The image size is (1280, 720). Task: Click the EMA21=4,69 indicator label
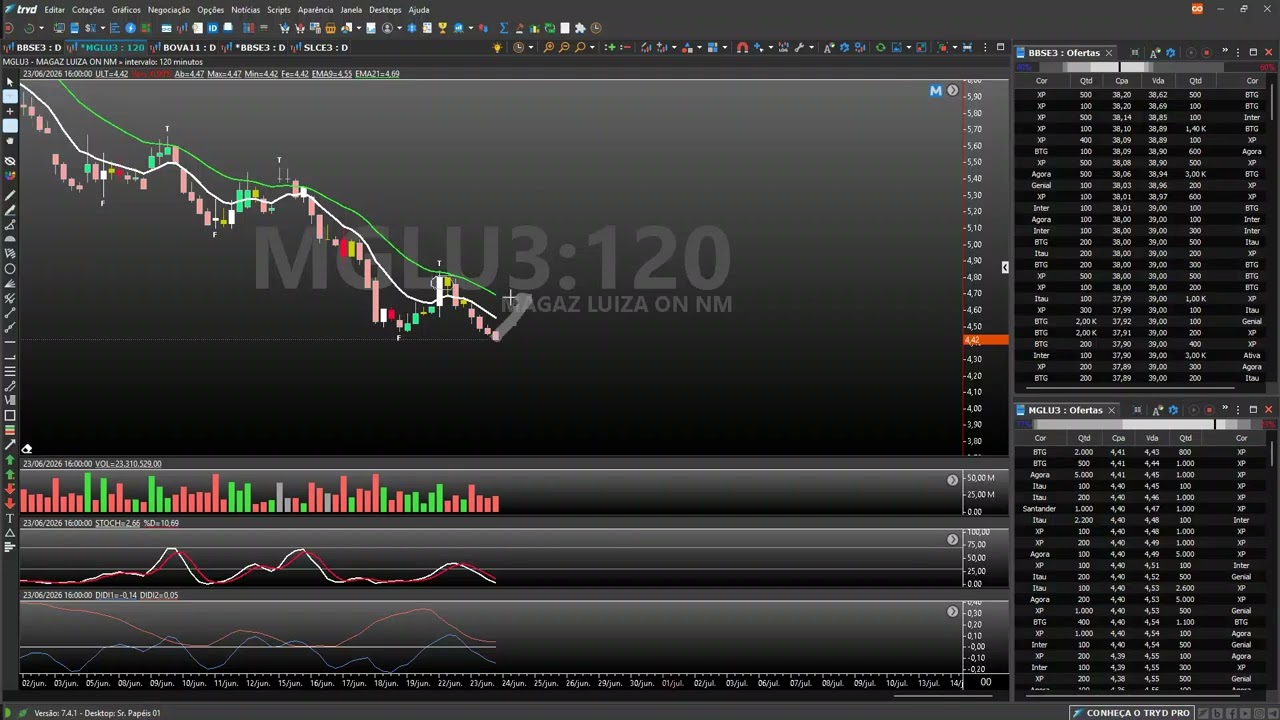click(377, 74)
